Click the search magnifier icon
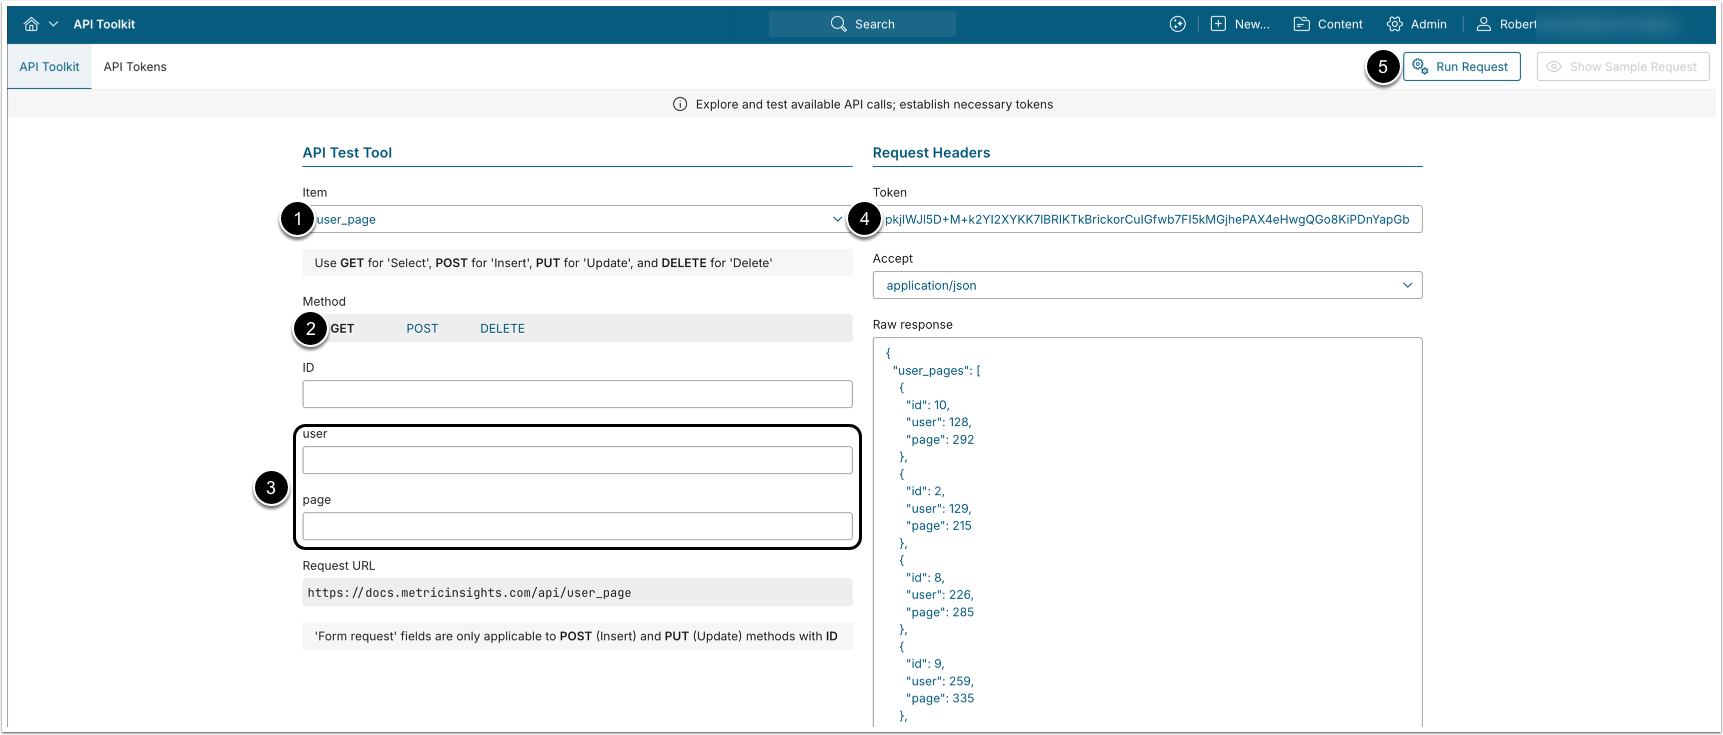Screen dimensions: 1723x735 (x=838, y=24)
